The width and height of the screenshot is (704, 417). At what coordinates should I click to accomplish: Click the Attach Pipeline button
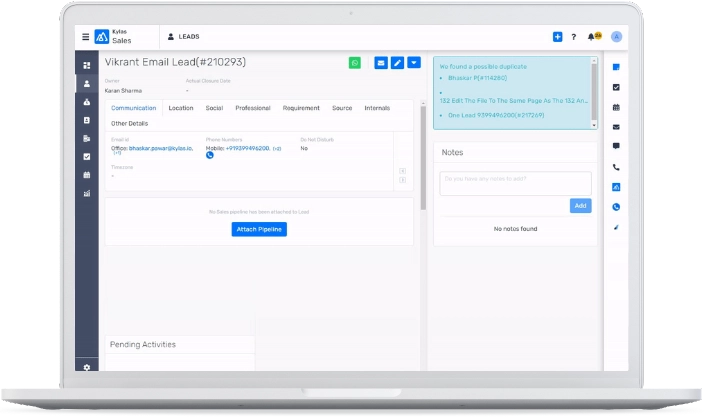pos(259,229)
